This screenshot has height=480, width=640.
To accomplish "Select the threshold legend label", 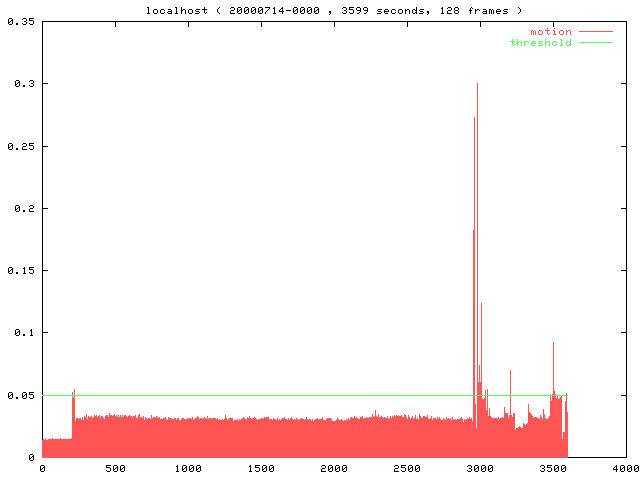I will 540,43.
